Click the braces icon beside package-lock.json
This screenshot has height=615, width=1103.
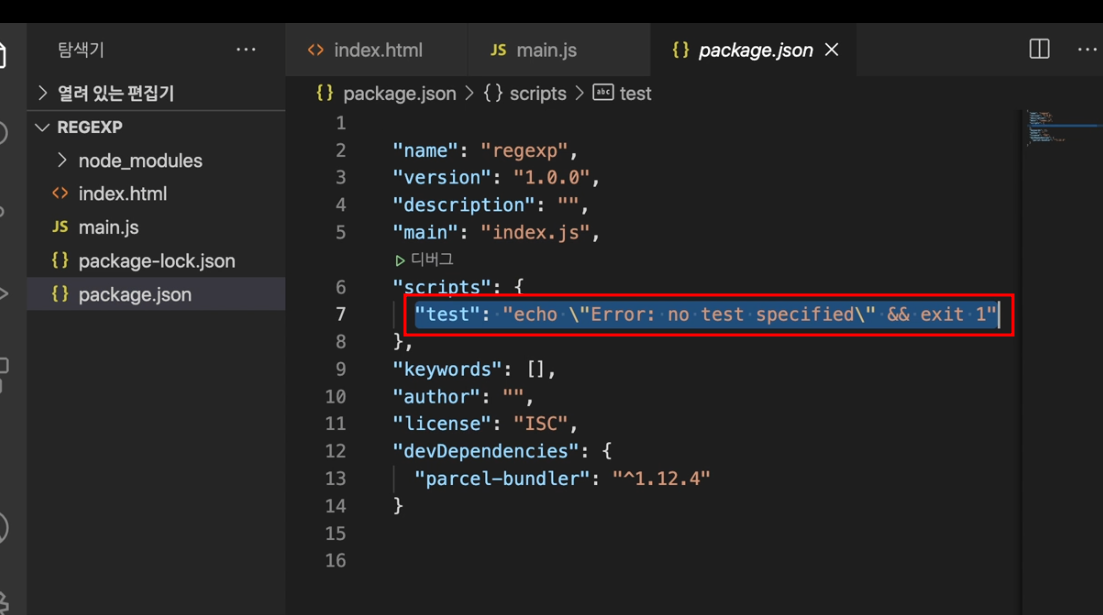click(x=60, y=260)
